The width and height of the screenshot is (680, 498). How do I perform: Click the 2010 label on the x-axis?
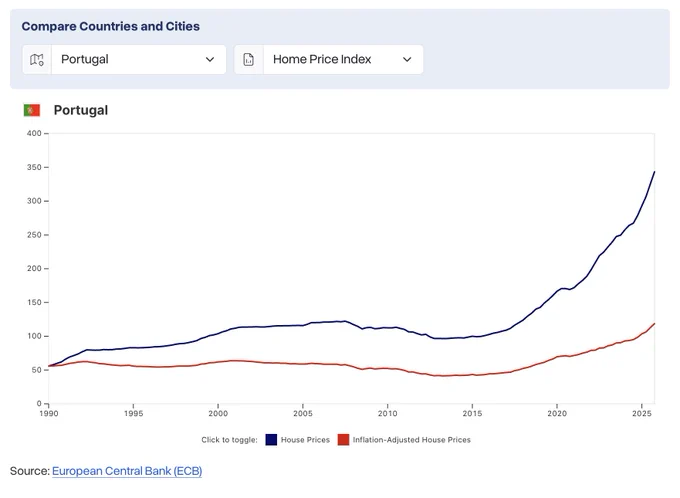pyautogui.click(x=387, y=413)
